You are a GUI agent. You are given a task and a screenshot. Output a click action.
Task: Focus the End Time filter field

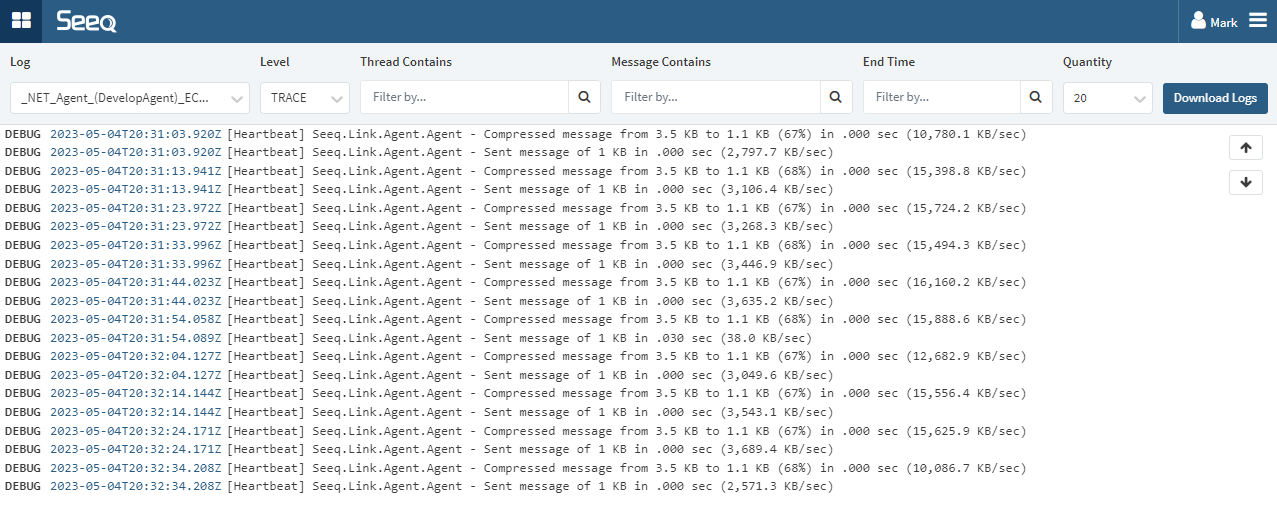pyautogui.click(x=942, y=97)
